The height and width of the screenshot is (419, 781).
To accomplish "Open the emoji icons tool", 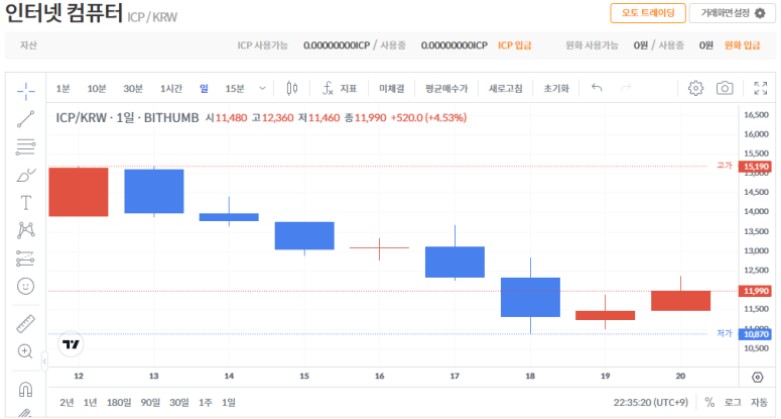I will click(x=26, y=286).
